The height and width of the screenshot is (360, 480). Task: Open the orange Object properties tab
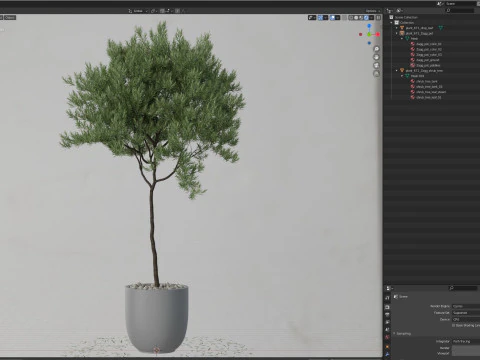[x=387, y=347]
